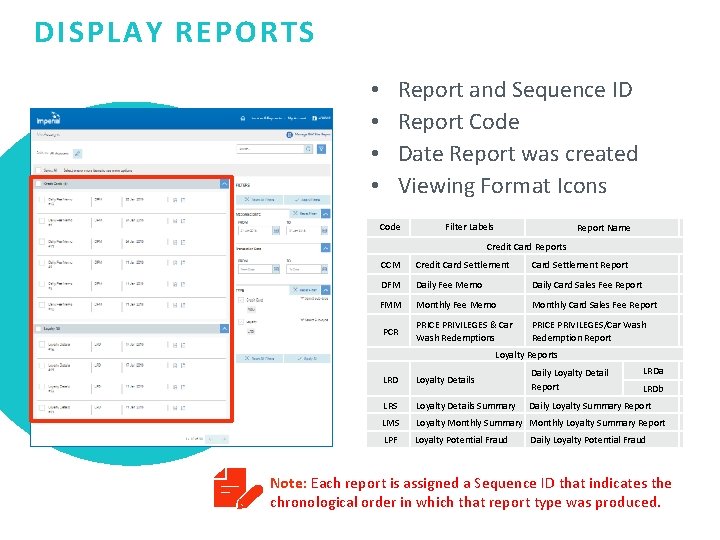Collapse the Record Date filter section
The image size is (720, 540).
click(326, 214)
